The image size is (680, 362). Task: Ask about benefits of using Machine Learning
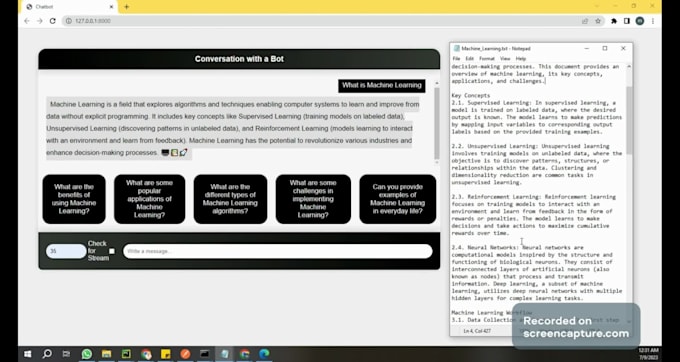[74, 199]
